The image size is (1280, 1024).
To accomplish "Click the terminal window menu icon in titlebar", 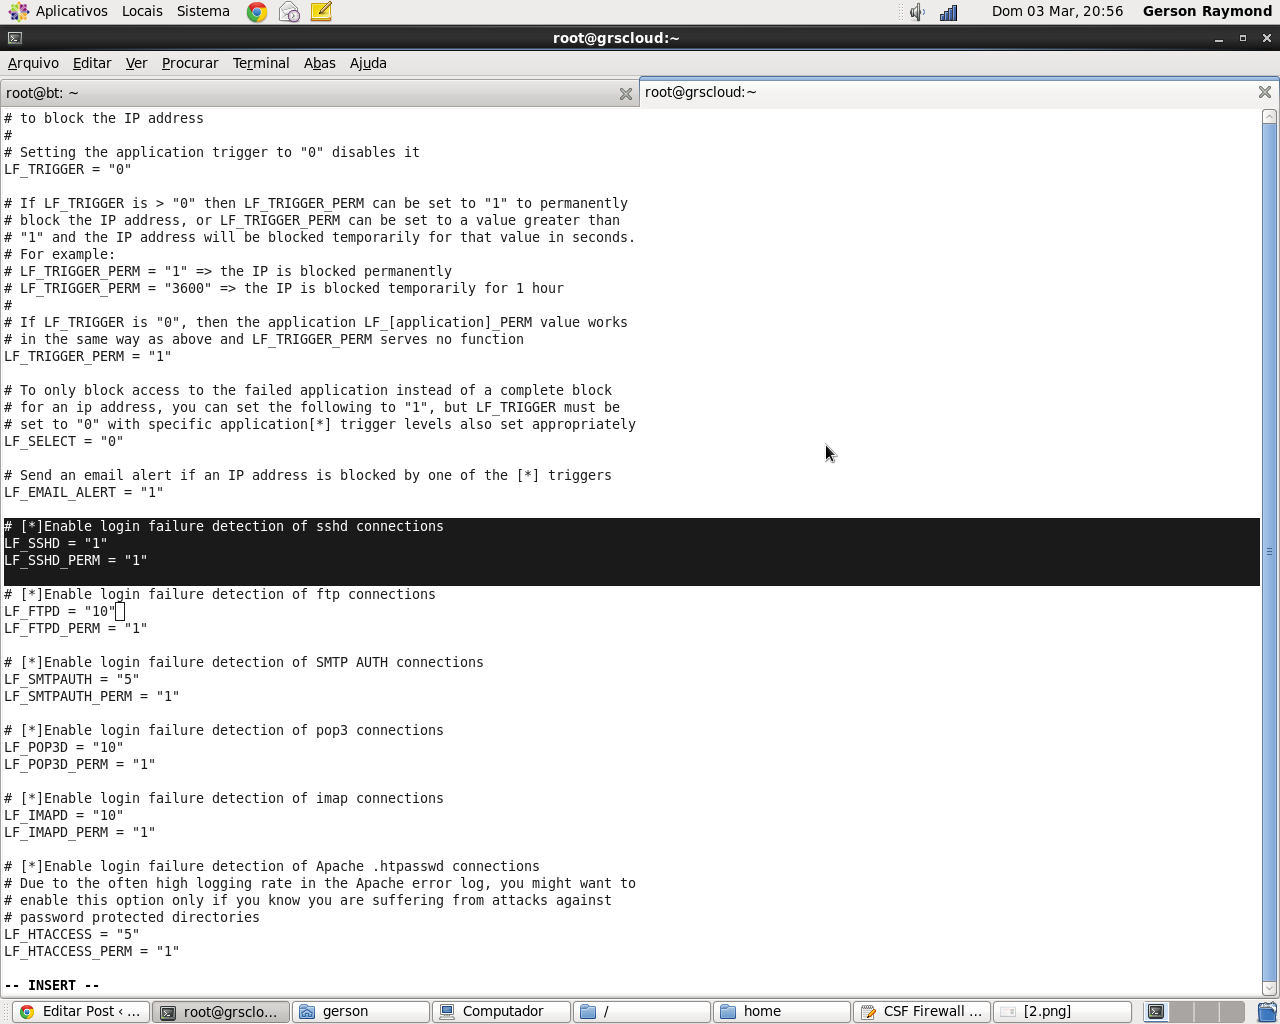I will (x=14, y=38).
